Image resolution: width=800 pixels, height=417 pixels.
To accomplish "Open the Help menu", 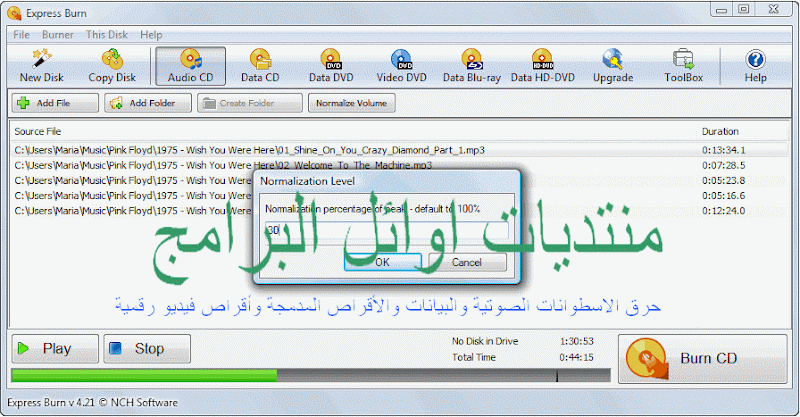I will 151,35.
